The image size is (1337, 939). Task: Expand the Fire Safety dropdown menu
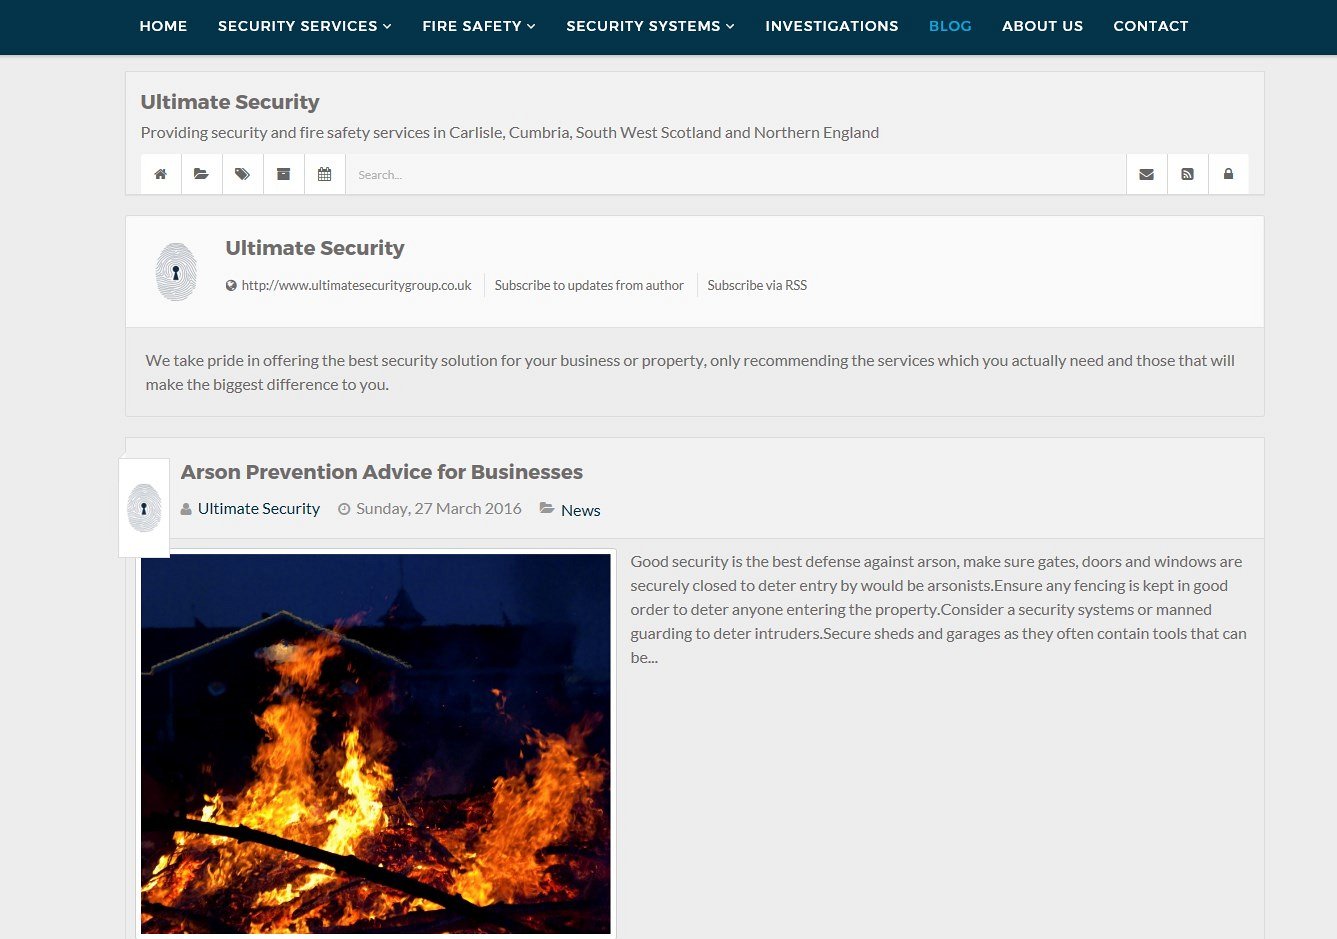tap(478, 26)
